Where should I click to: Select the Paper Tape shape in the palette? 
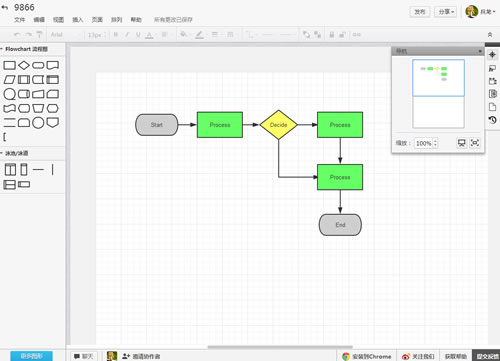pos(9,108)
